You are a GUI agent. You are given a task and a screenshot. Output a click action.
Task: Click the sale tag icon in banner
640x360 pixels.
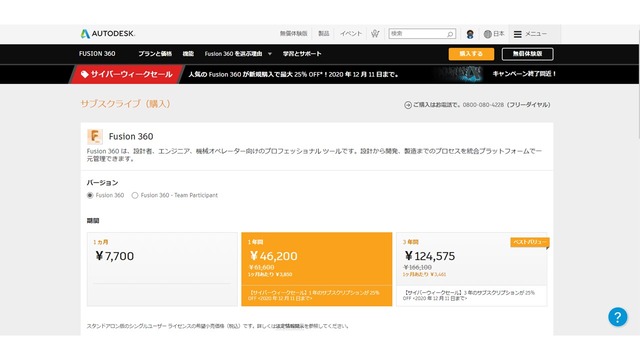pos(84,74)
